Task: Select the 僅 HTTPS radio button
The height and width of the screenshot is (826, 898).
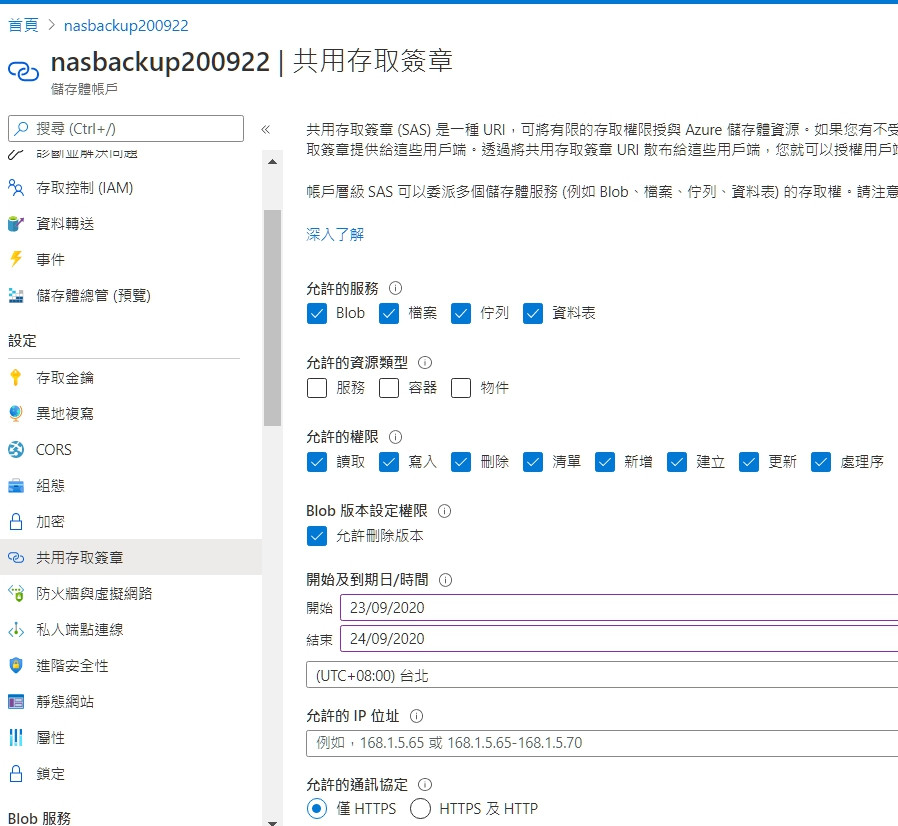Action: 317,809
